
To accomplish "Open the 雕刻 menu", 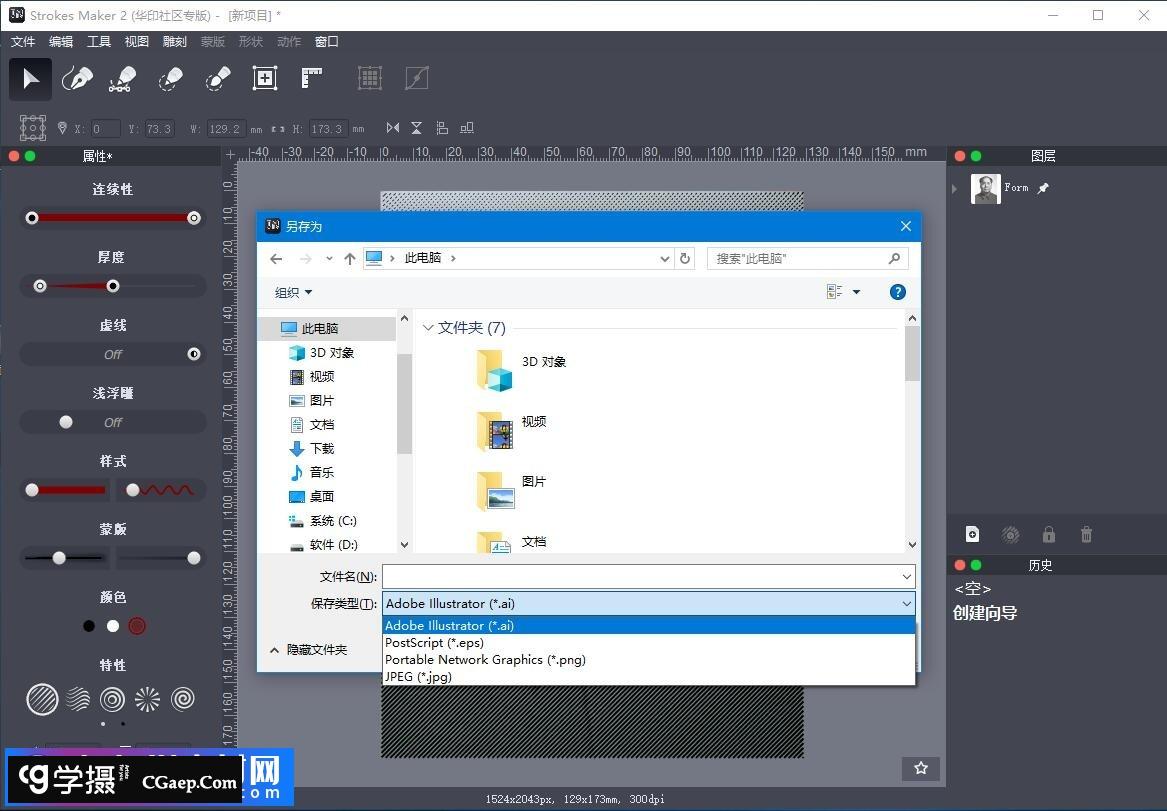I will 174,42.
